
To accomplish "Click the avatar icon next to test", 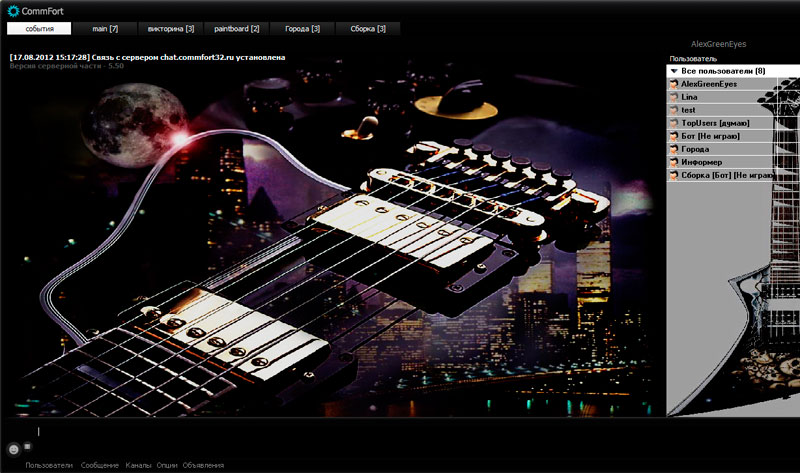I will click(x=674, y=110).
